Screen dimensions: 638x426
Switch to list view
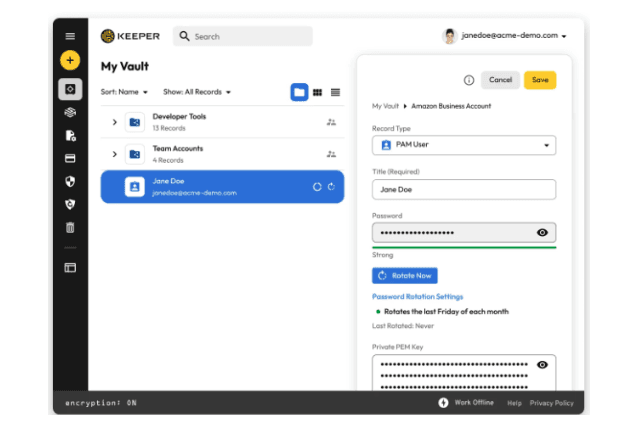coord(335,92)
